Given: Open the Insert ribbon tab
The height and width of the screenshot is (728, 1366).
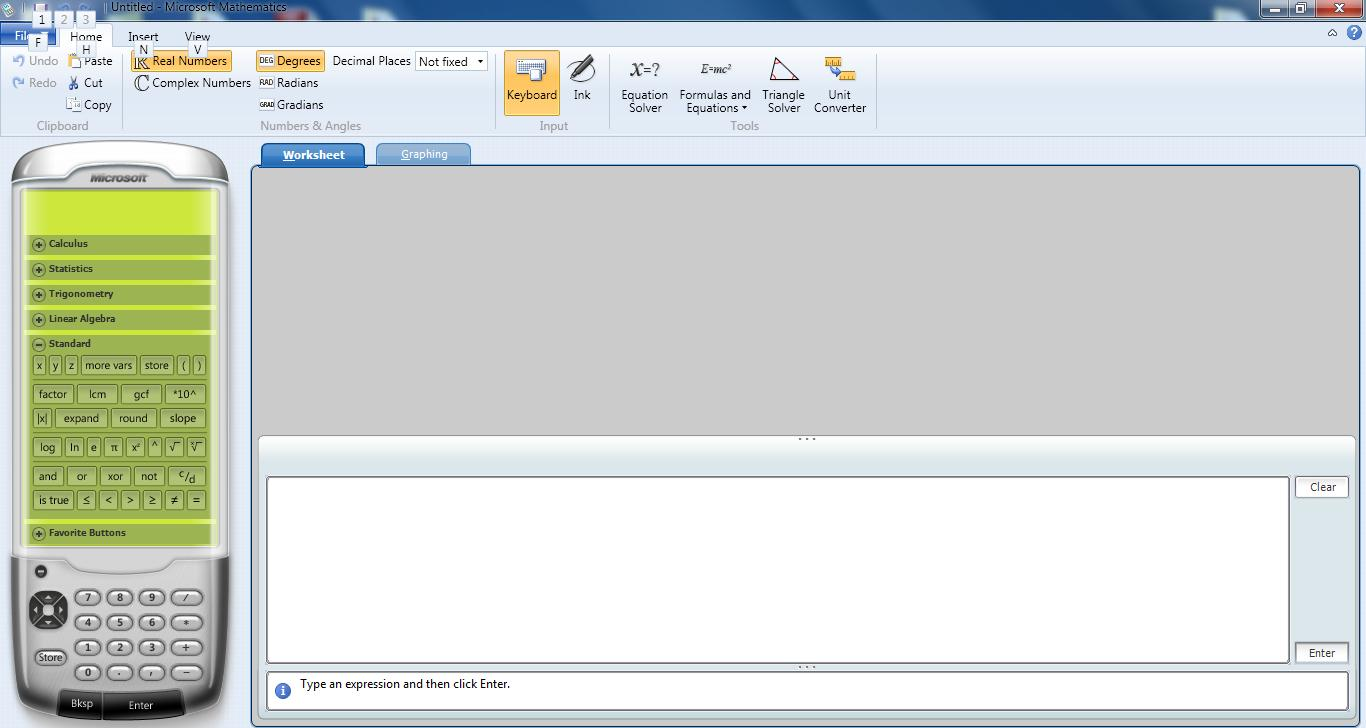Looking at the screenshot, I should 143,36.
